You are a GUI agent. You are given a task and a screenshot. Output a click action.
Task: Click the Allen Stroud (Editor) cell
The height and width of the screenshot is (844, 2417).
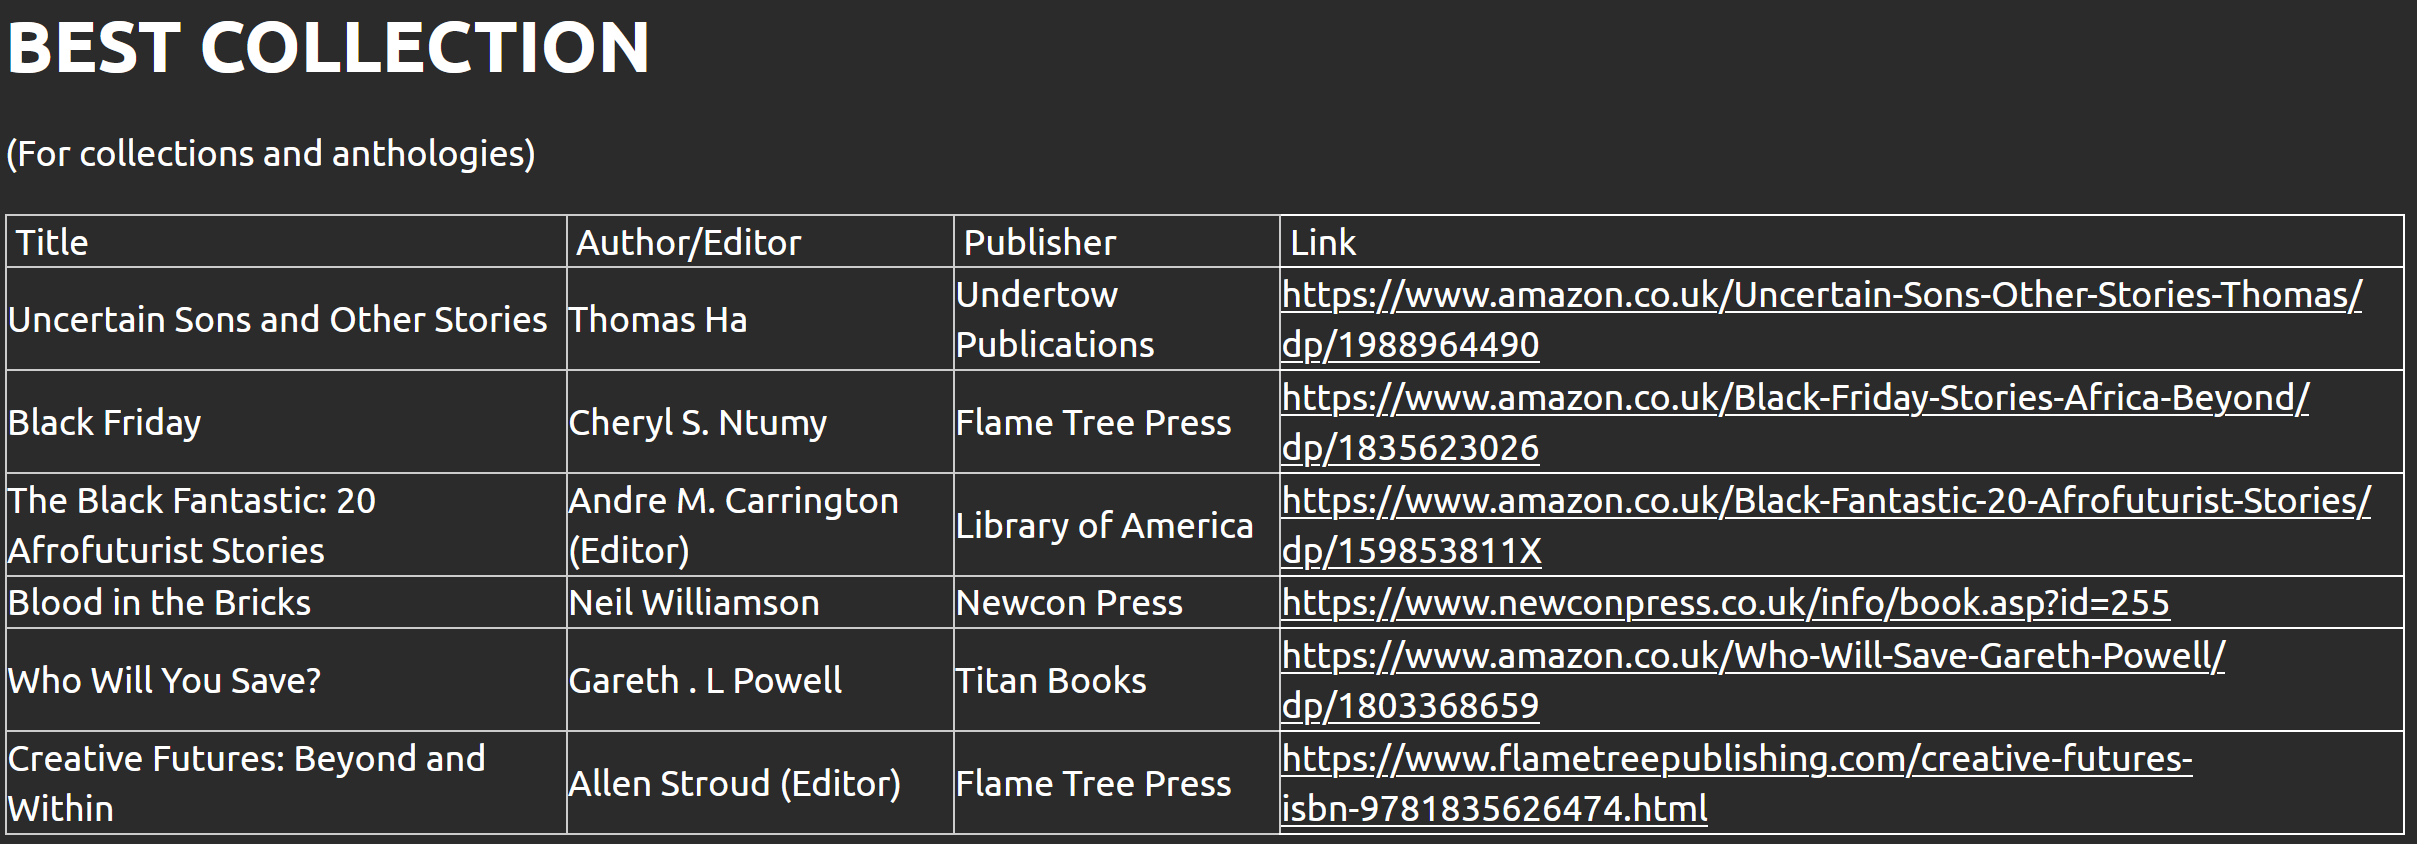click(734, 784)
